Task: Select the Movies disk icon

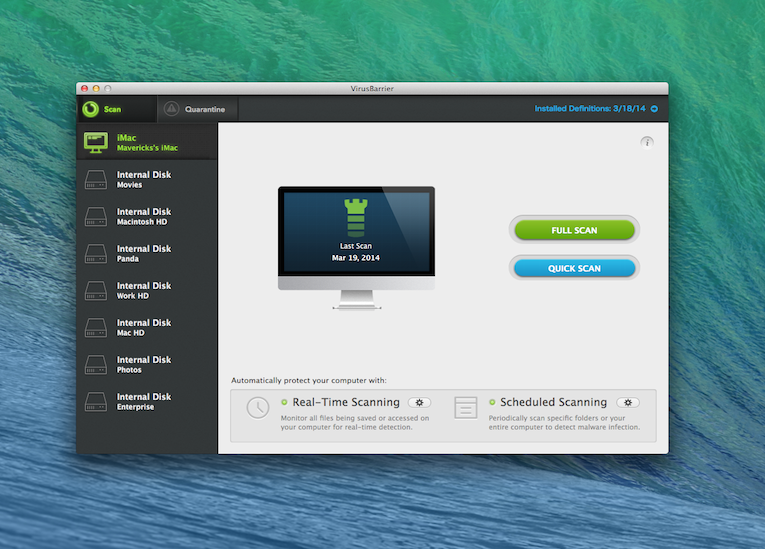Action: point(96,180)
